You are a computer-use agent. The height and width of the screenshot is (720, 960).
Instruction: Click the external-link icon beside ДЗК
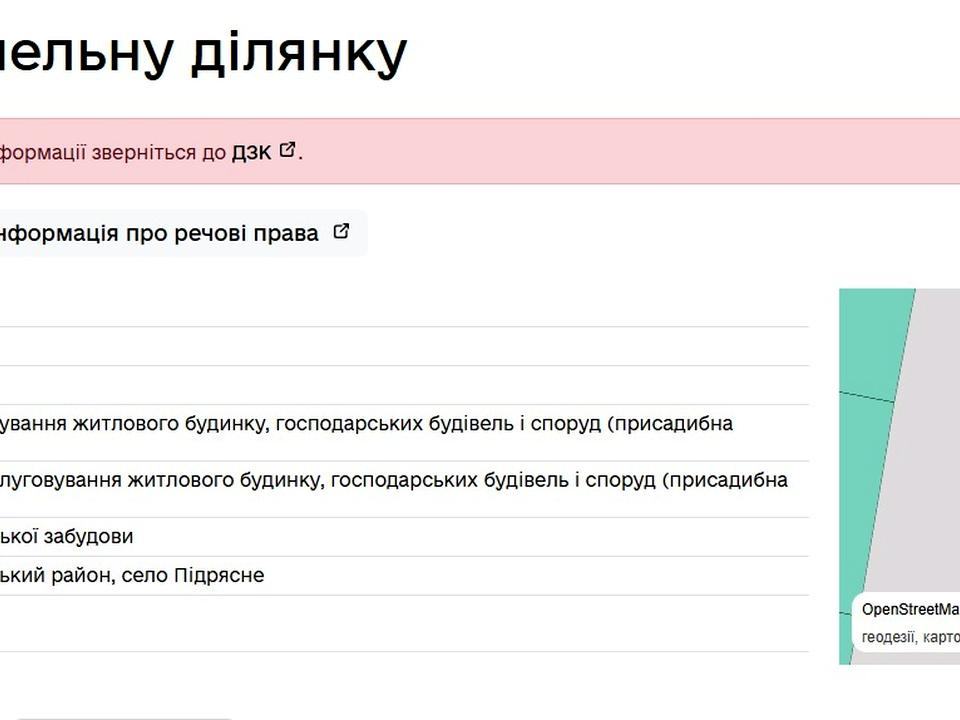point(288,150)
